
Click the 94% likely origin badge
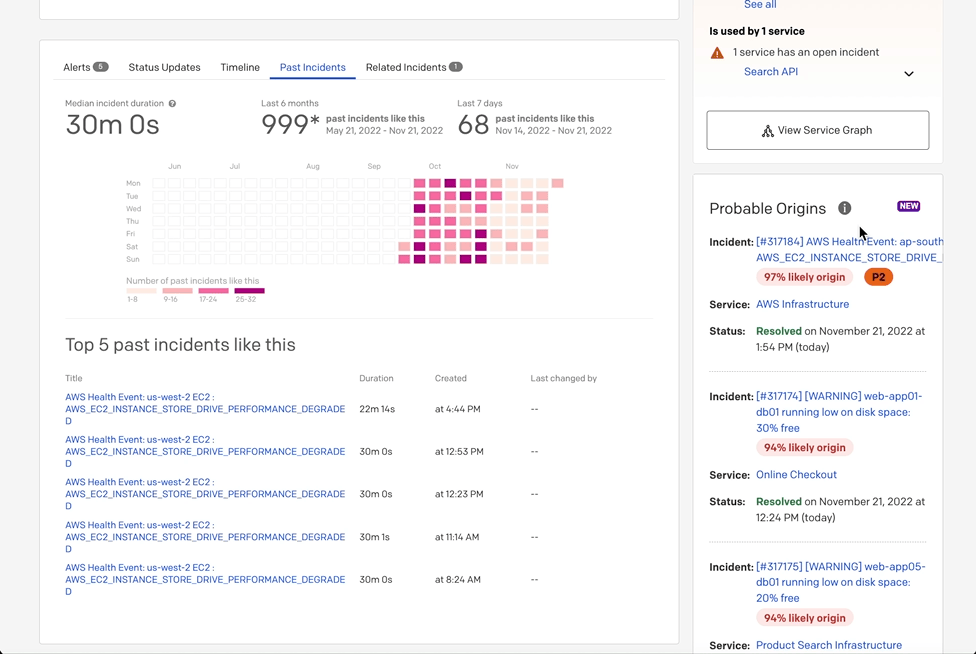[x=804, y=447]
